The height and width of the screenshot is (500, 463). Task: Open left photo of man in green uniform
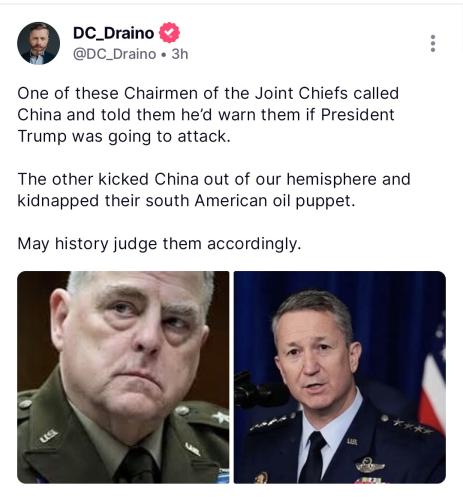click(123, 377)
